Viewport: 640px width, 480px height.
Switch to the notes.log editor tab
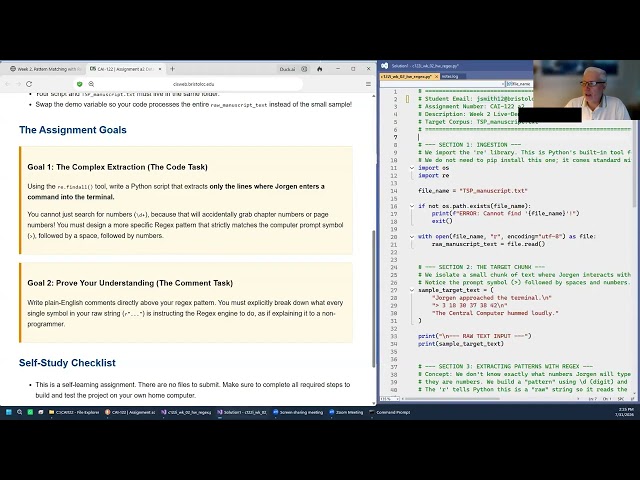click(450, 76)
